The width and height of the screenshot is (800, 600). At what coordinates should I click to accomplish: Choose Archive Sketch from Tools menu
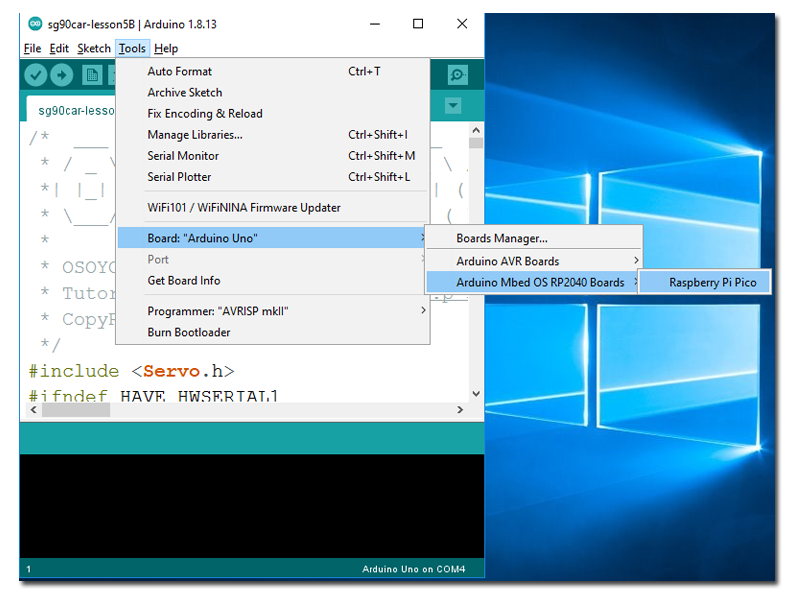click(x=272, y=92)
